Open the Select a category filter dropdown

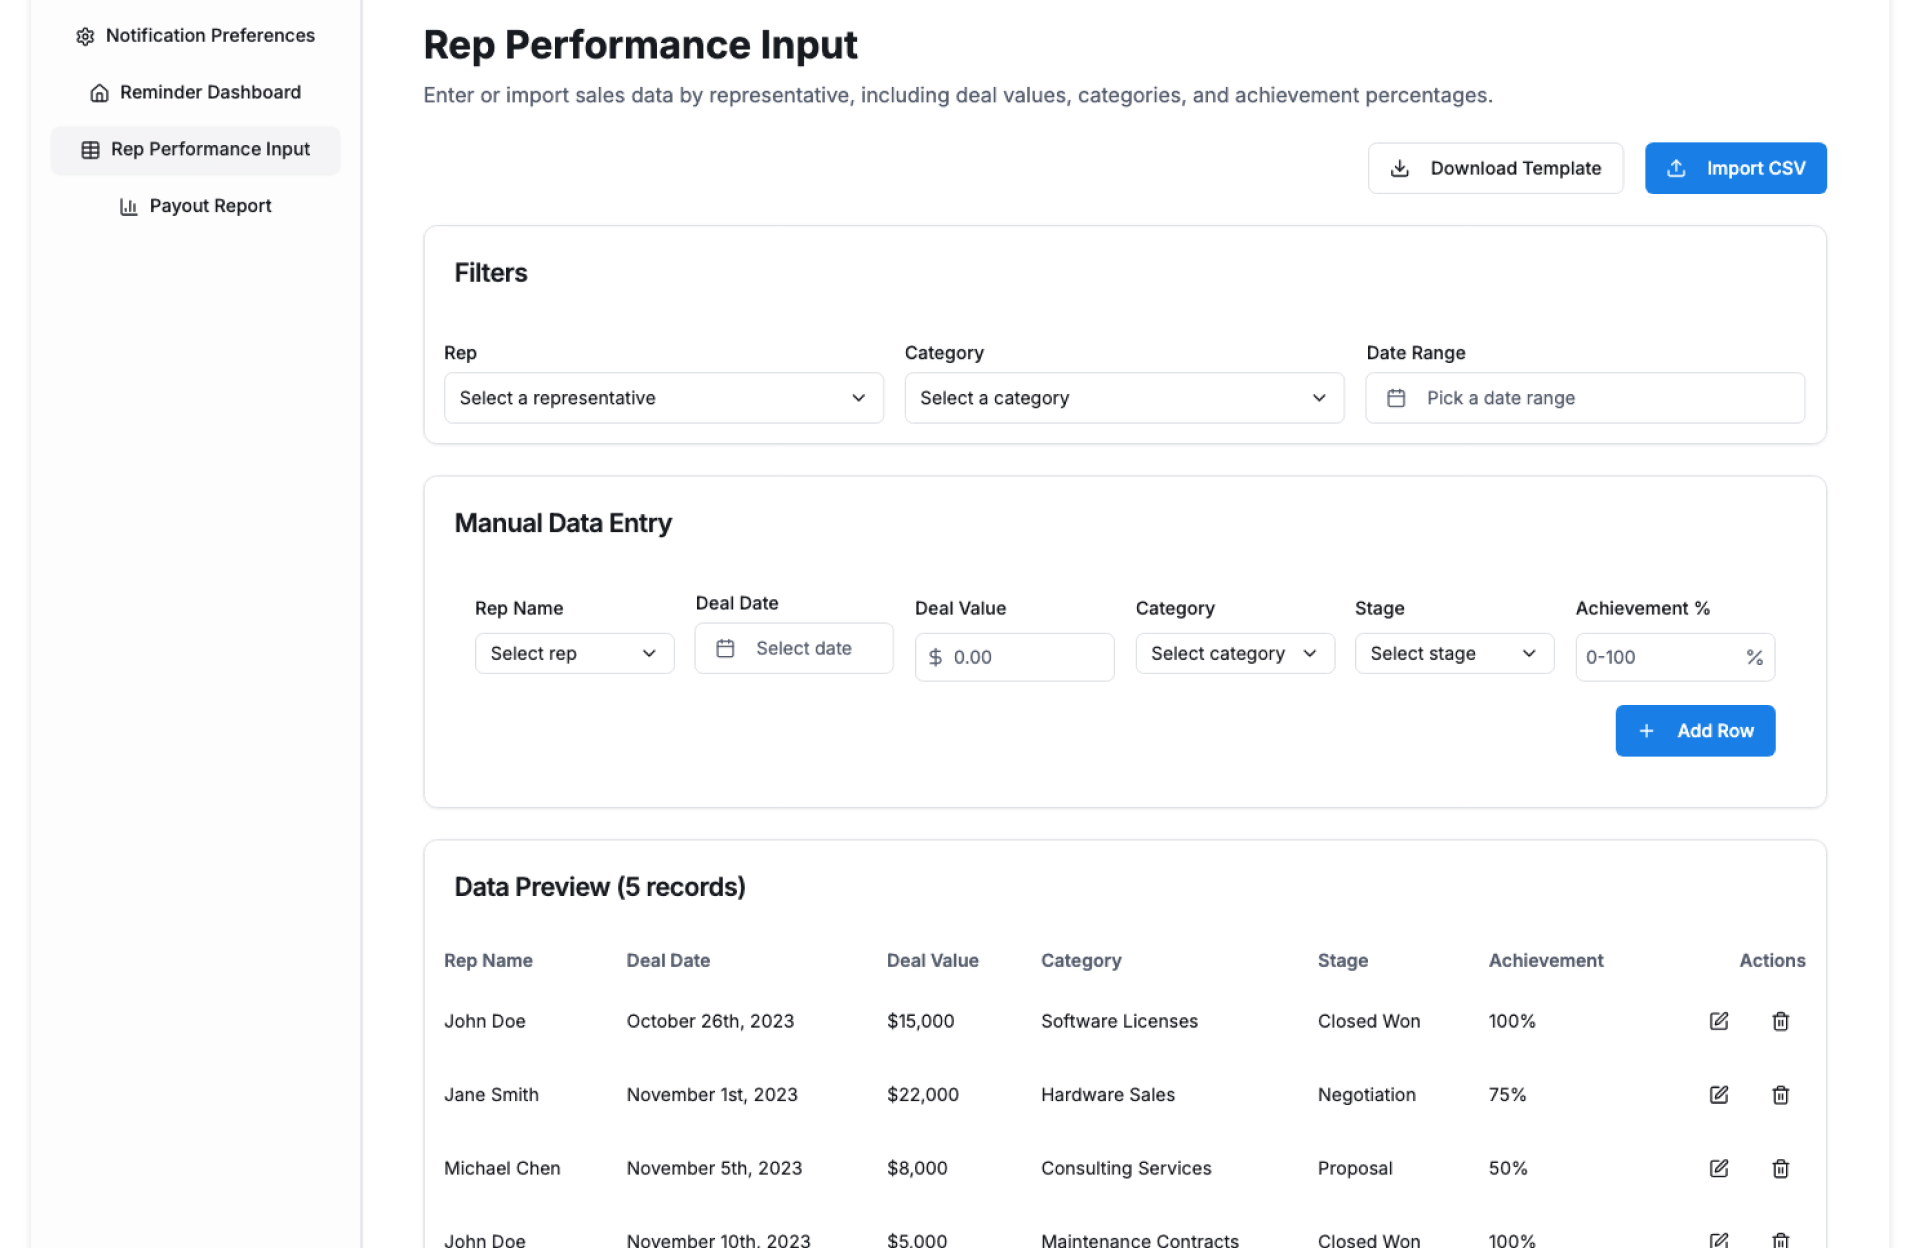coord(1123,398)
